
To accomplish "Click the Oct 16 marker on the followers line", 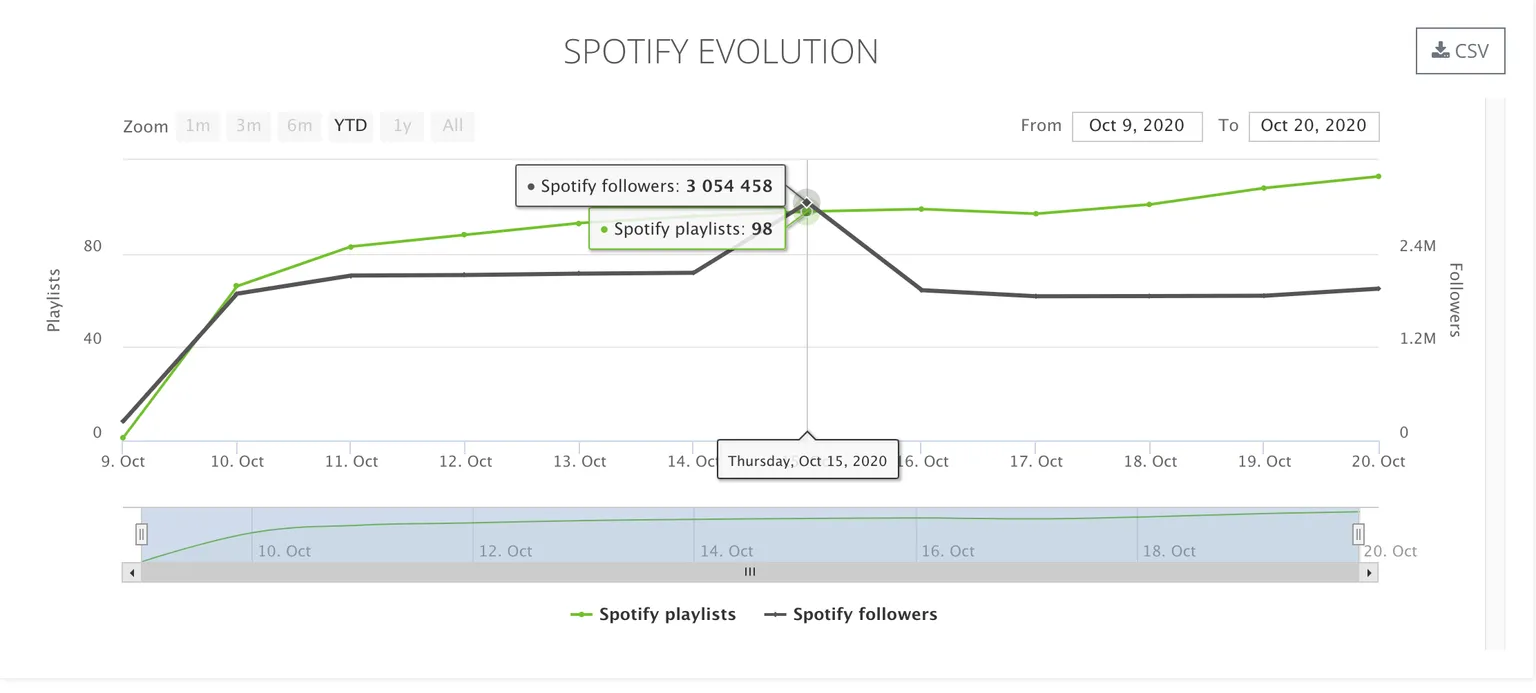I will pyautogui.click(x=920, y=289).
